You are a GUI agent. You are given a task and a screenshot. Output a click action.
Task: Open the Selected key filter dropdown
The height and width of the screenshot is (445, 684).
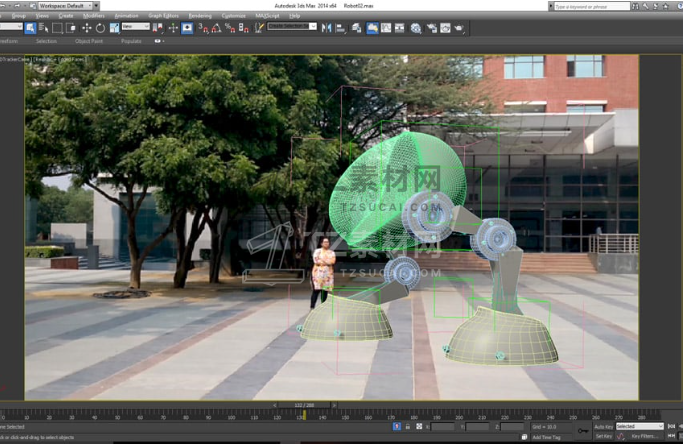point(640,426)
